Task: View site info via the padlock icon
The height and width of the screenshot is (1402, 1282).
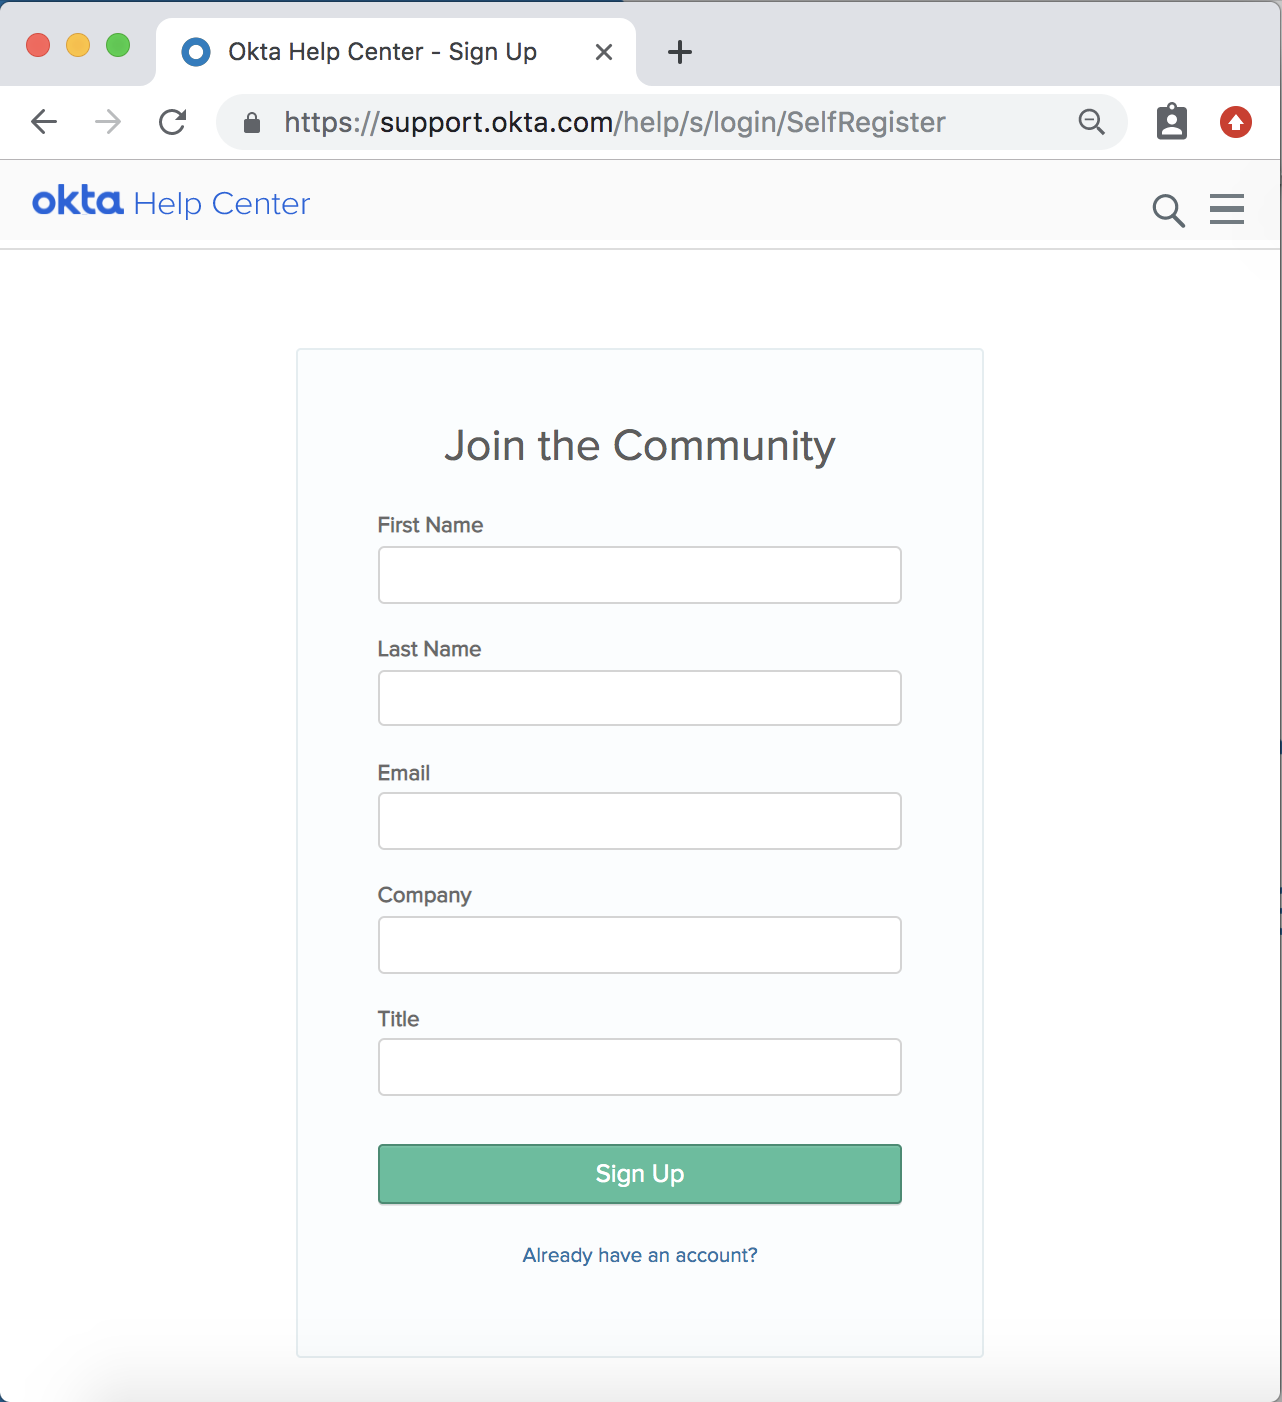Action: pos(252,122)
